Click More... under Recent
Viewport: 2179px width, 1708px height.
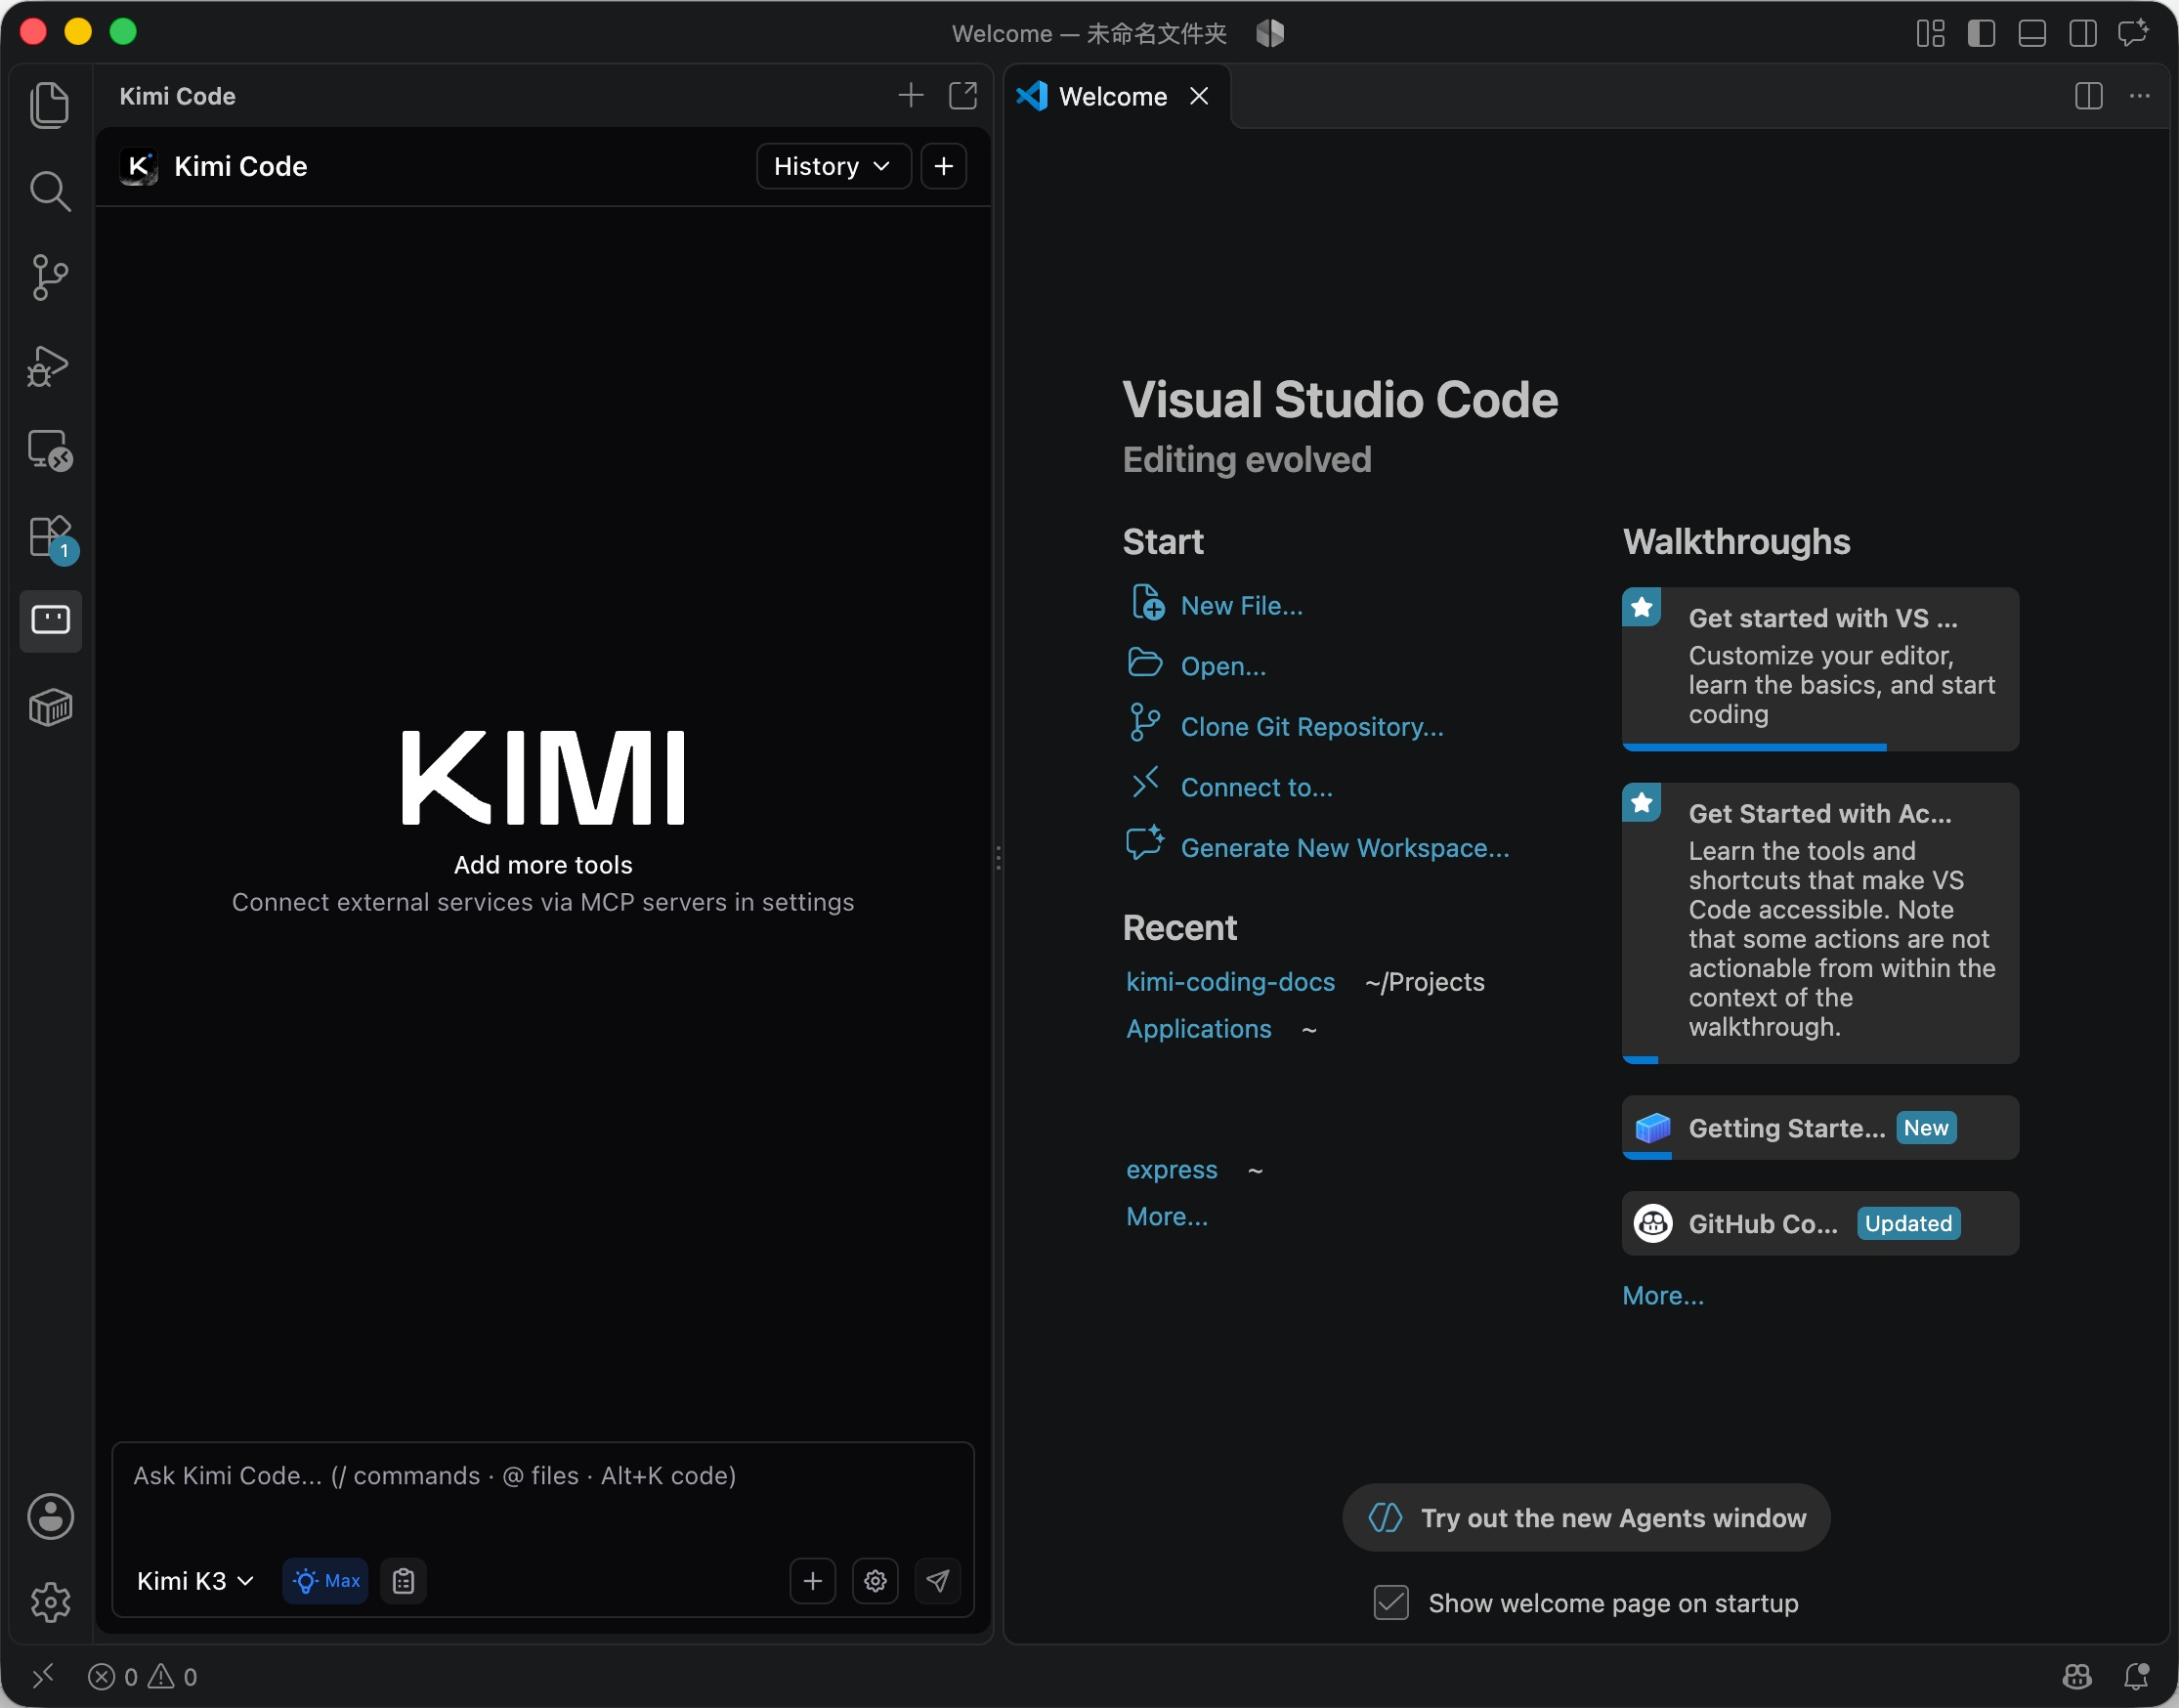1167,1217
